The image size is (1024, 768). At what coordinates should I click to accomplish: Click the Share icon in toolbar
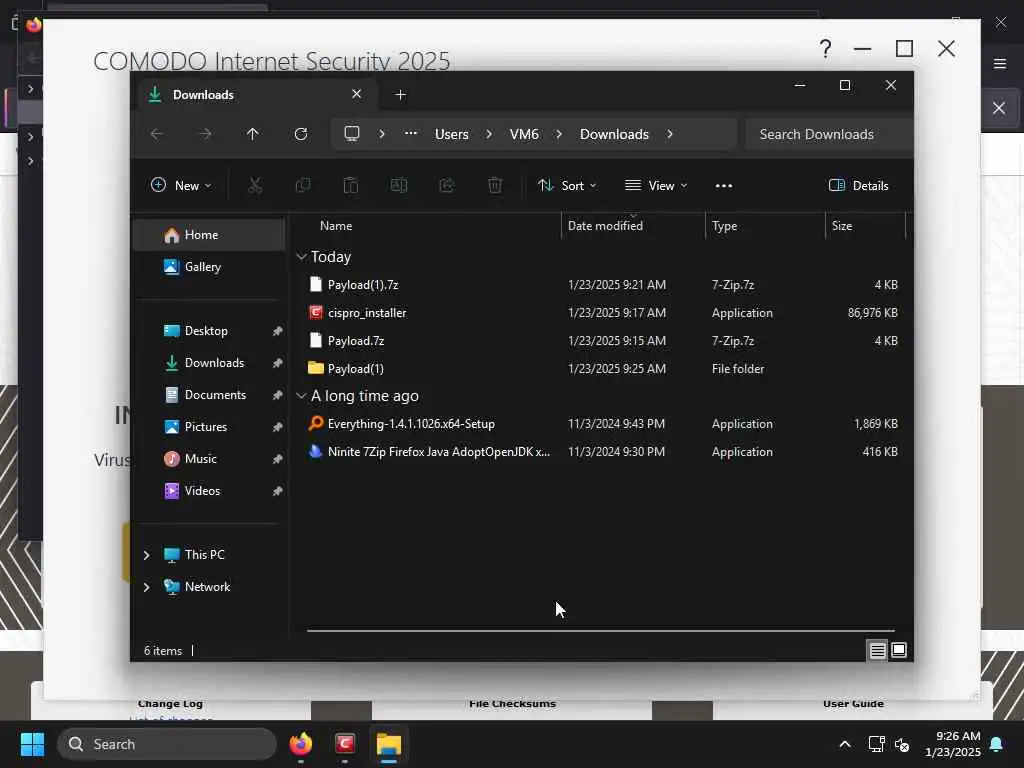(447, 185)
